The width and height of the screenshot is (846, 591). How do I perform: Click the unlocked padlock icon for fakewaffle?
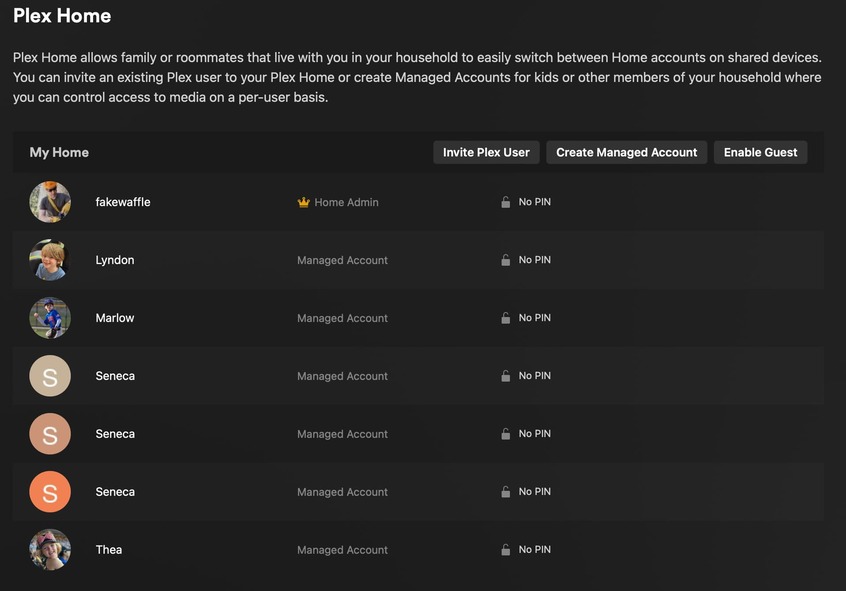click(x=506, y=202)
